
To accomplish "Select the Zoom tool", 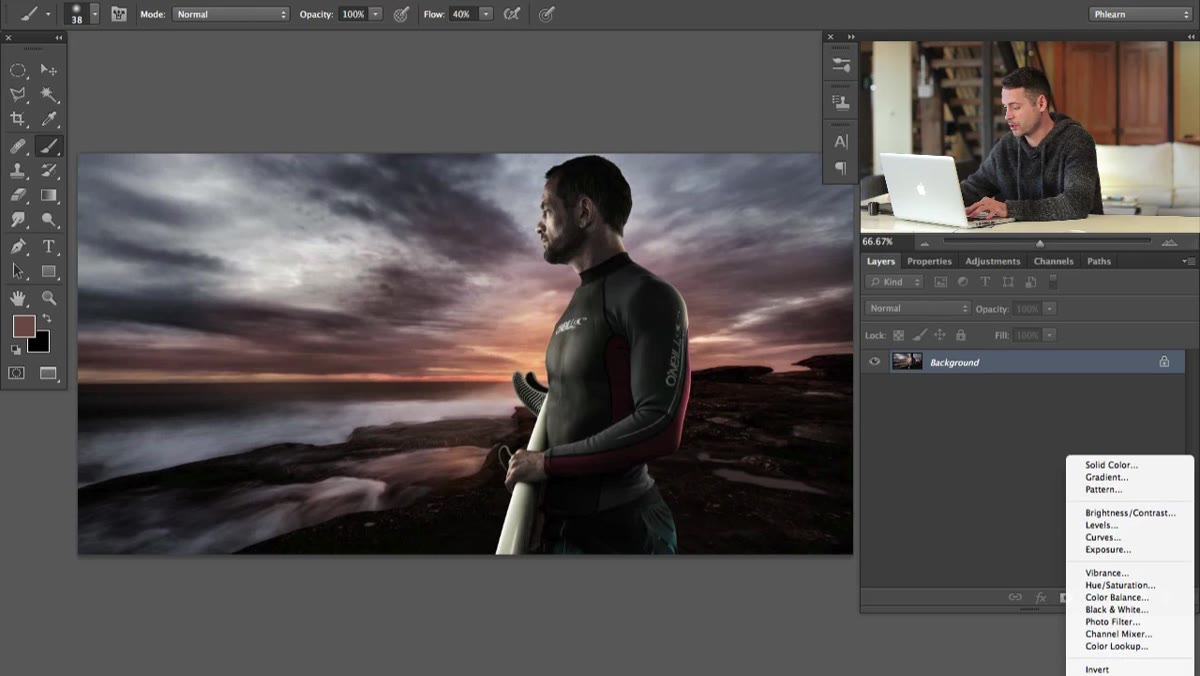I will 48,298.
